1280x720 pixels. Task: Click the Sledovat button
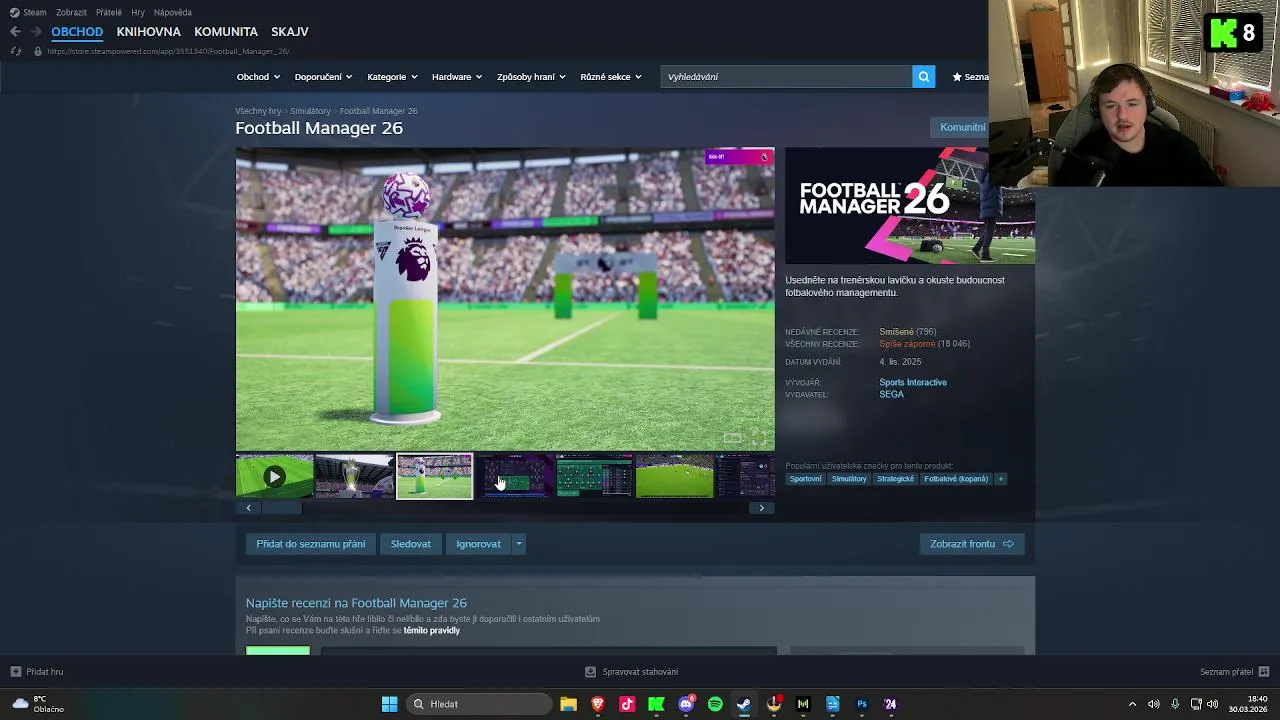(x=411, y=544)
